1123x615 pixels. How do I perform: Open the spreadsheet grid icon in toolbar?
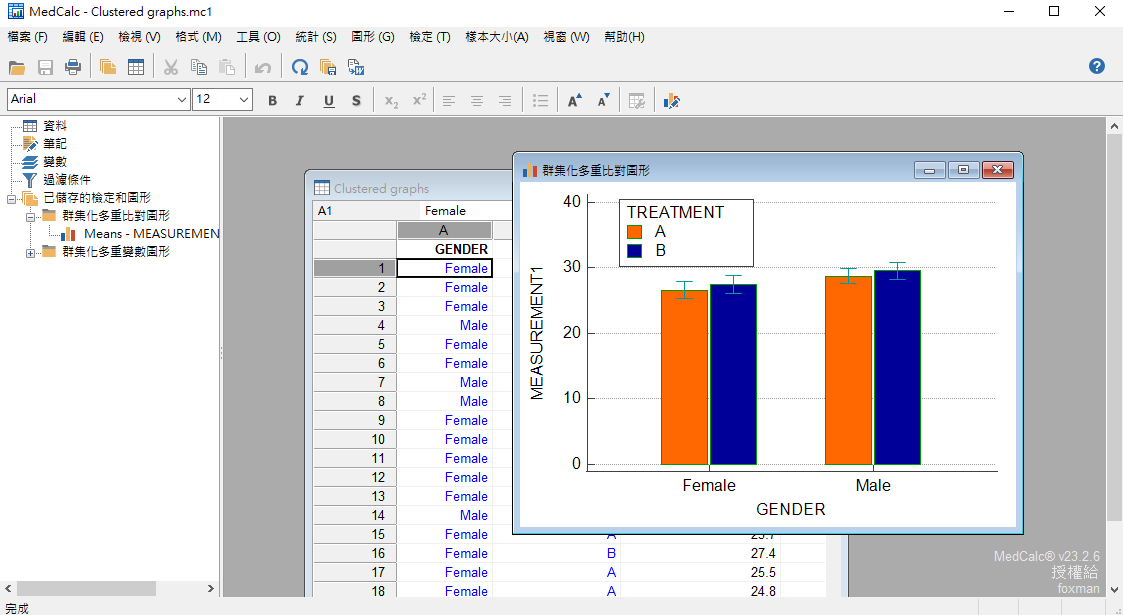(136, 67)
